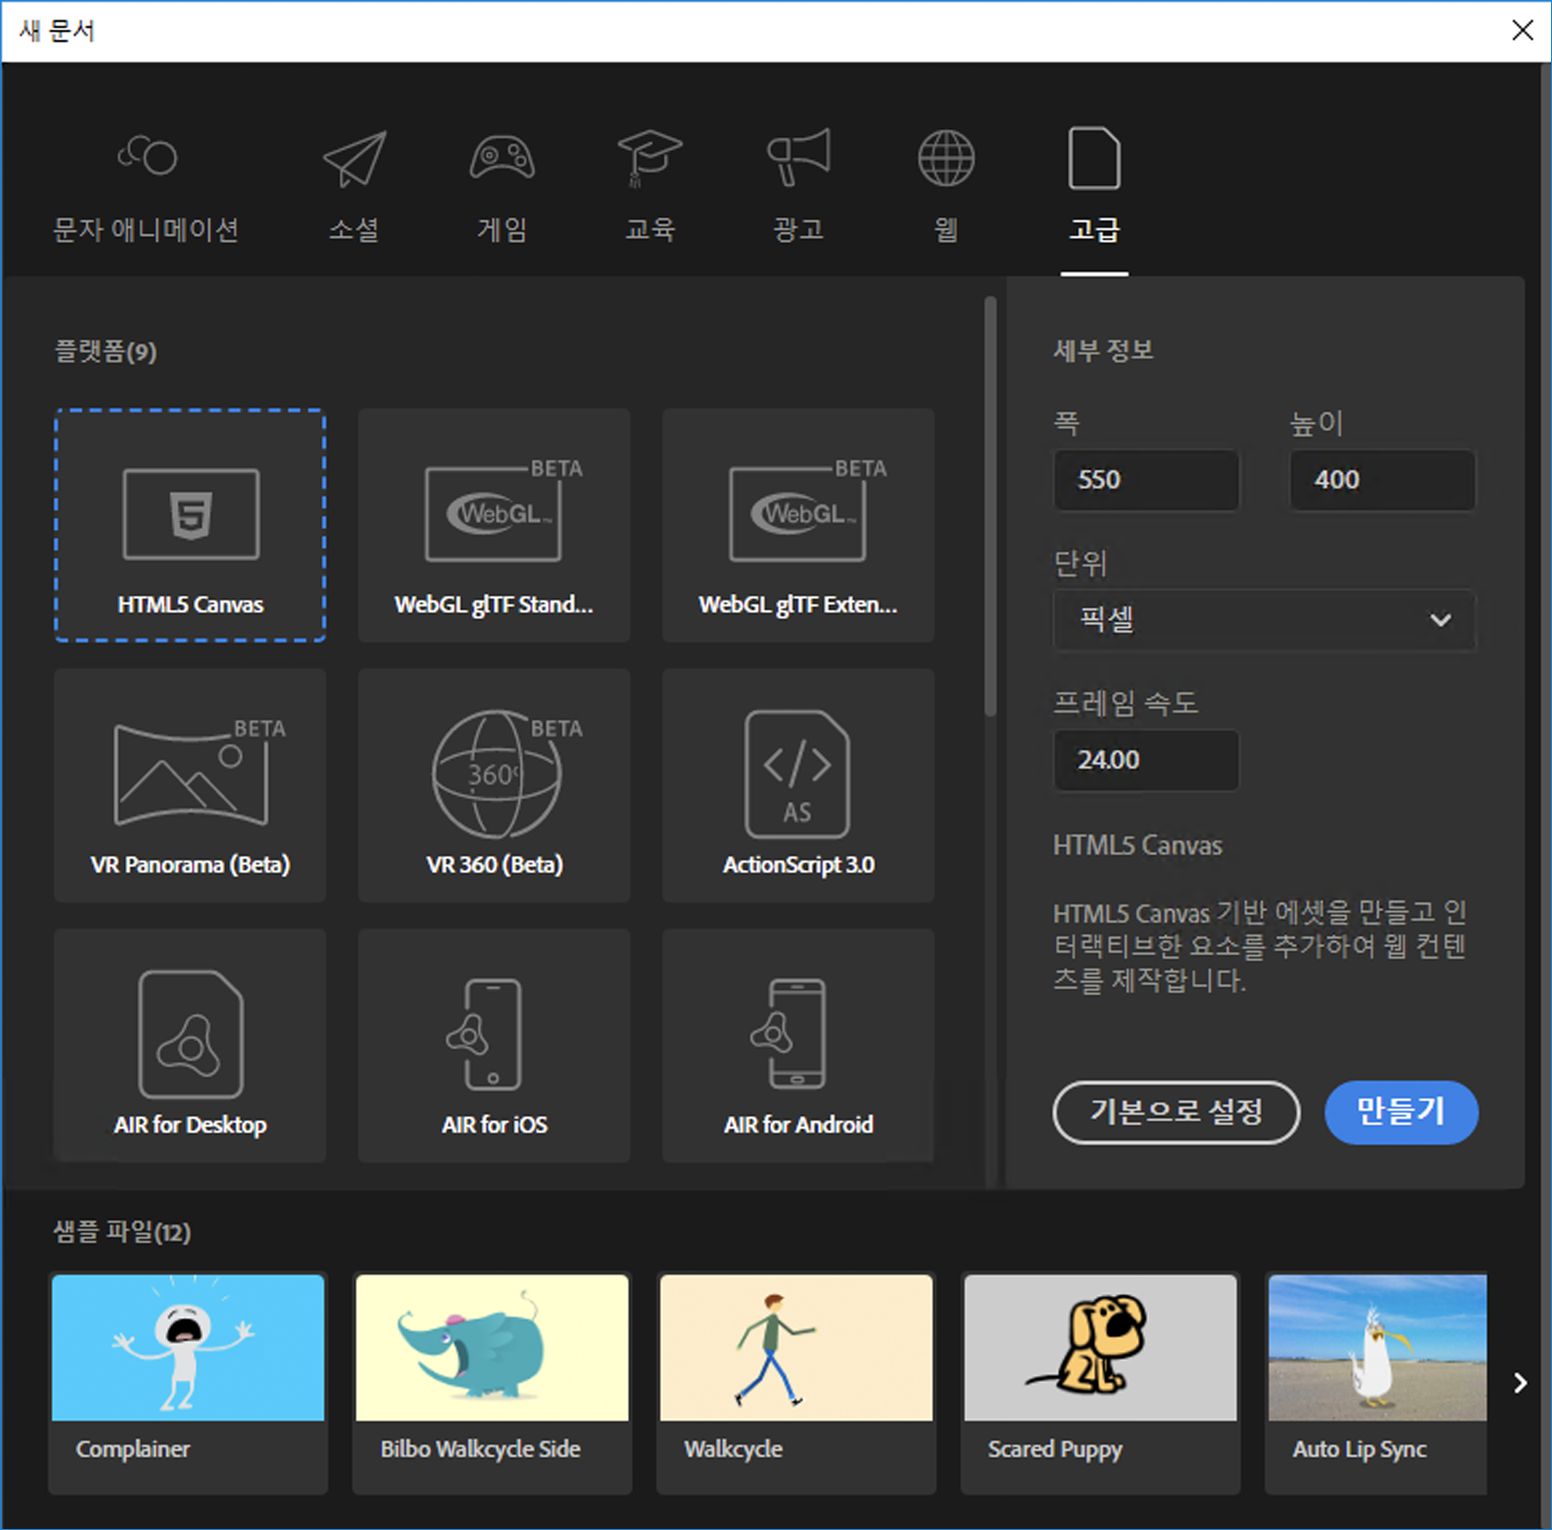Click the 기본으로 설정 button

point(1176,1112)
